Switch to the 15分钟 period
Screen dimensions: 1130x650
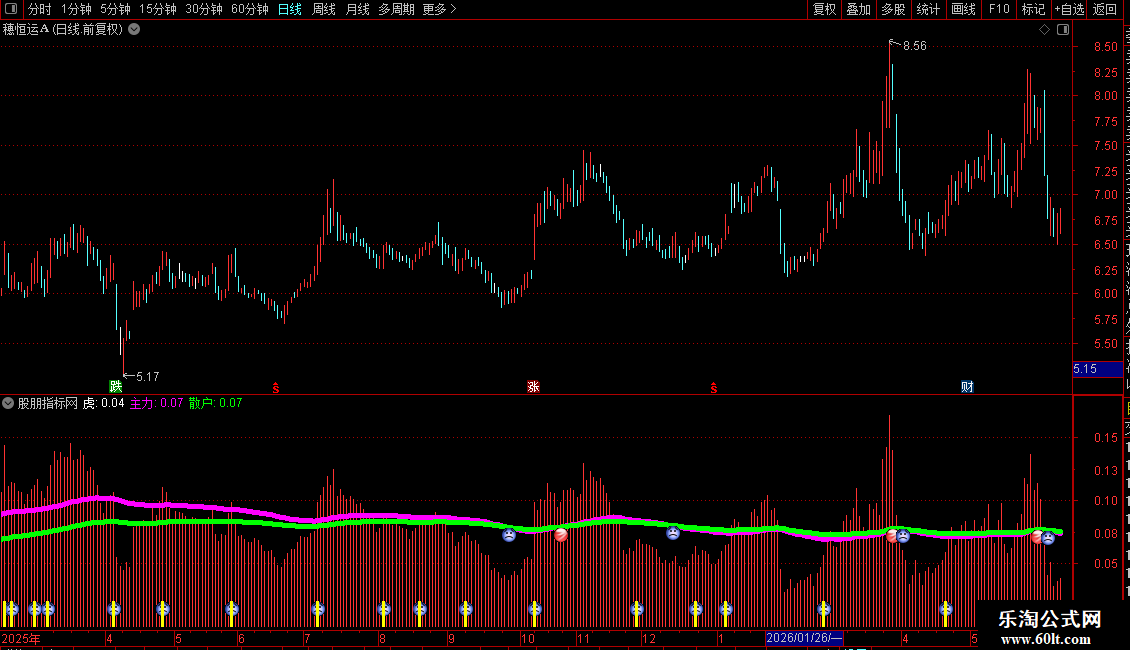(x=157, y=9)
